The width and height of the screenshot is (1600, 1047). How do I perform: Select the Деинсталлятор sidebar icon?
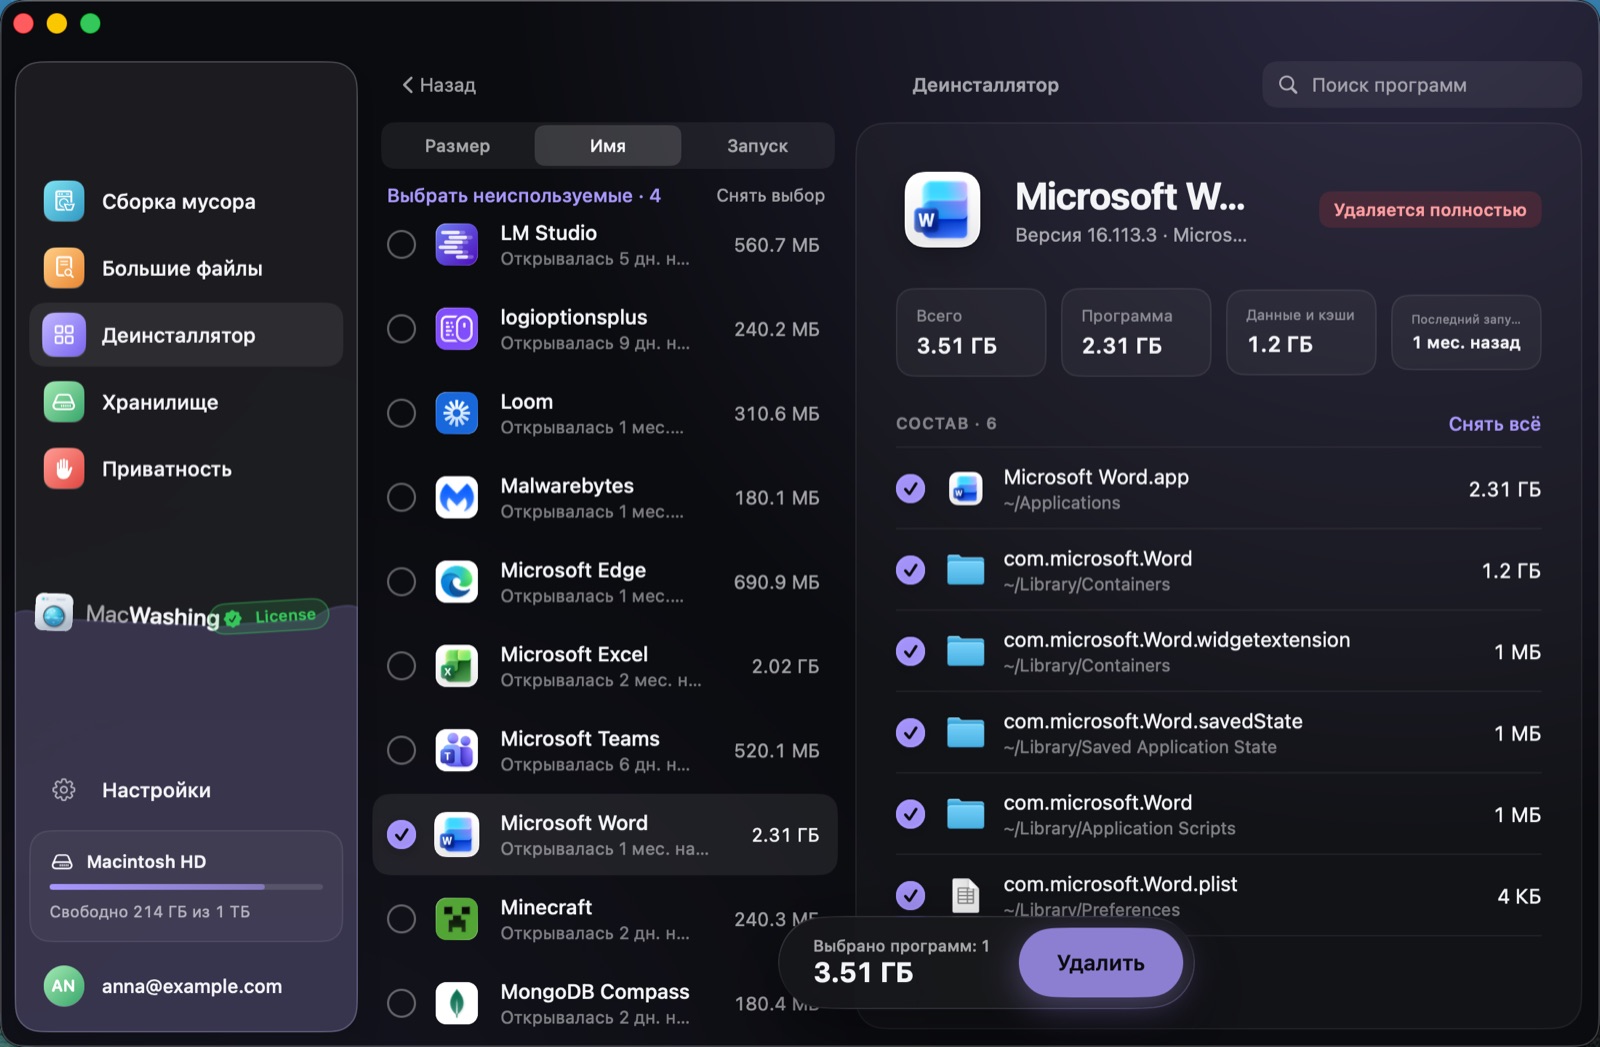(64, 335)
